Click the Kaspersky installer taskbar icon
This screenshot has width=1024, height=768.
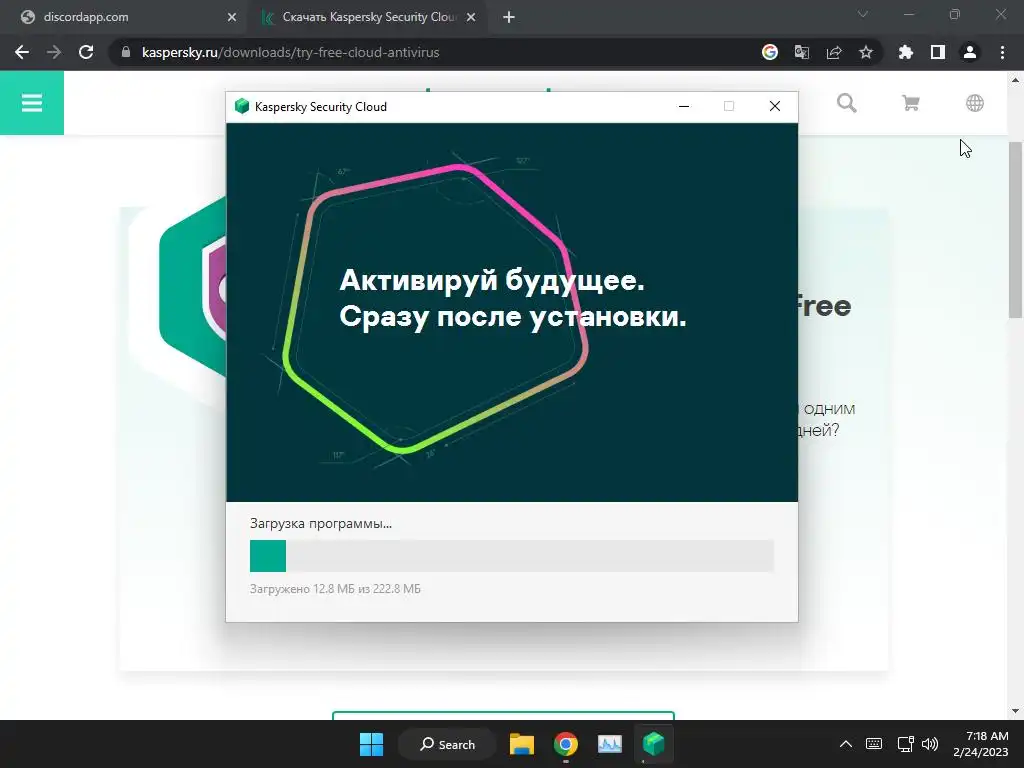coord(653,744)
